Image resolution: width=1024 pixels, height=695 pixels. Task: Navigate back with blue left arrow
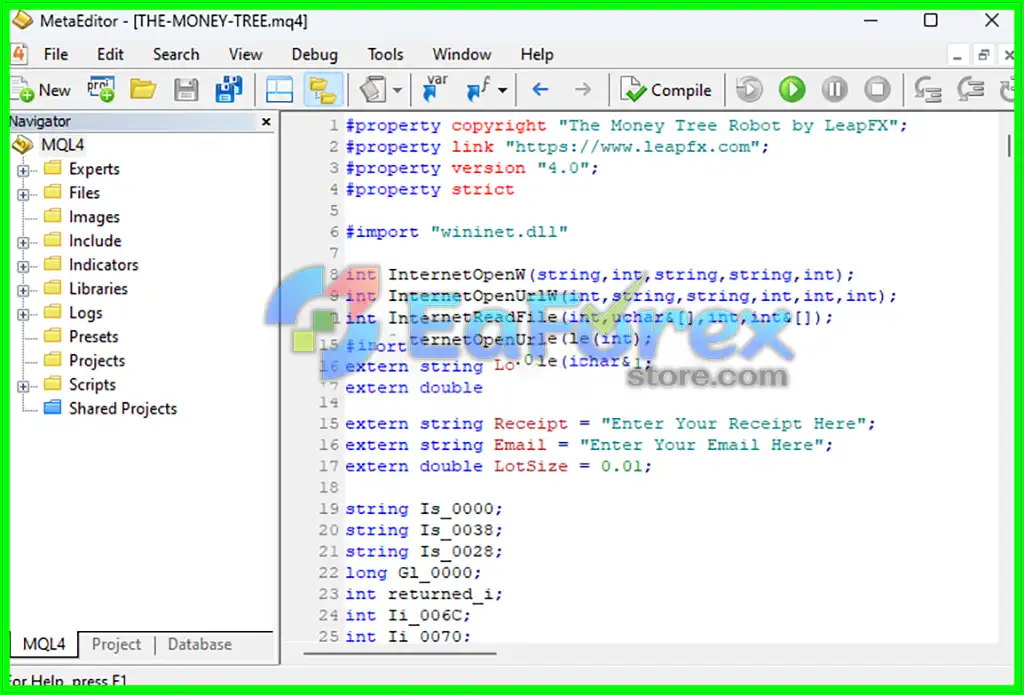pos(540,89)
